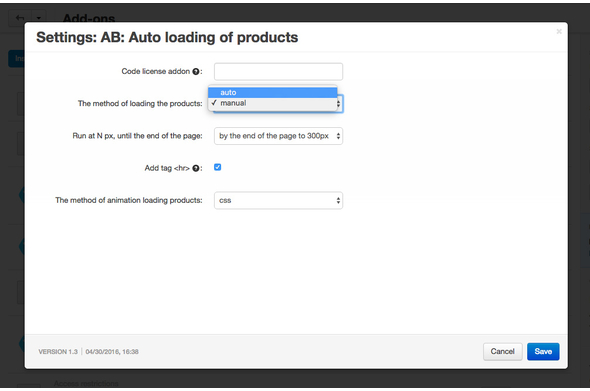Viewport: 590px width, 391px height.
Task: Select the 'manual' option in dropdown list
Action: pyautogui.click(x=272, y=103)
